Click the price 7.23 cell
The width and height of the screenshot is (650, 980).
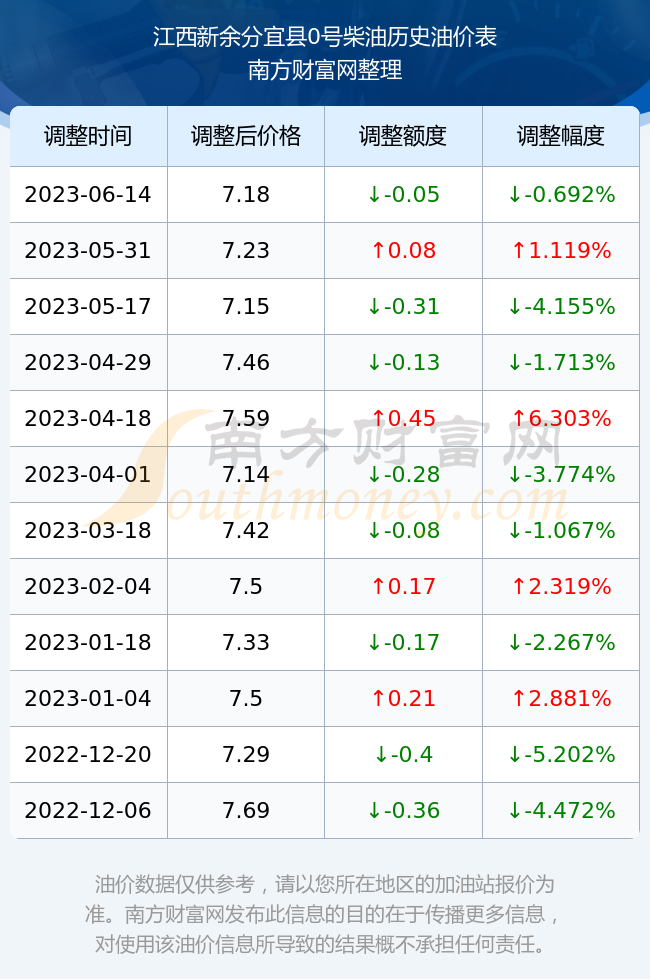click(246, 251)
